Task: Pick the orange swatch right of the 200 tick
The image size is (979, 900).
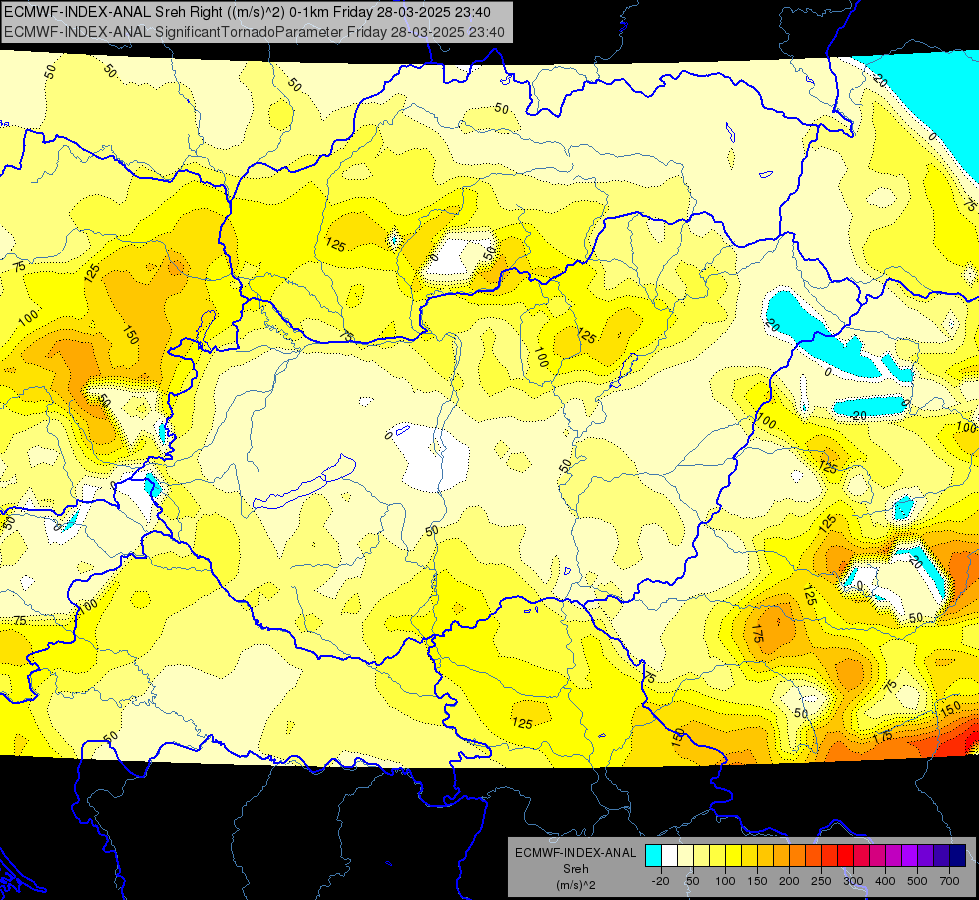Action: tap(797, 855)
